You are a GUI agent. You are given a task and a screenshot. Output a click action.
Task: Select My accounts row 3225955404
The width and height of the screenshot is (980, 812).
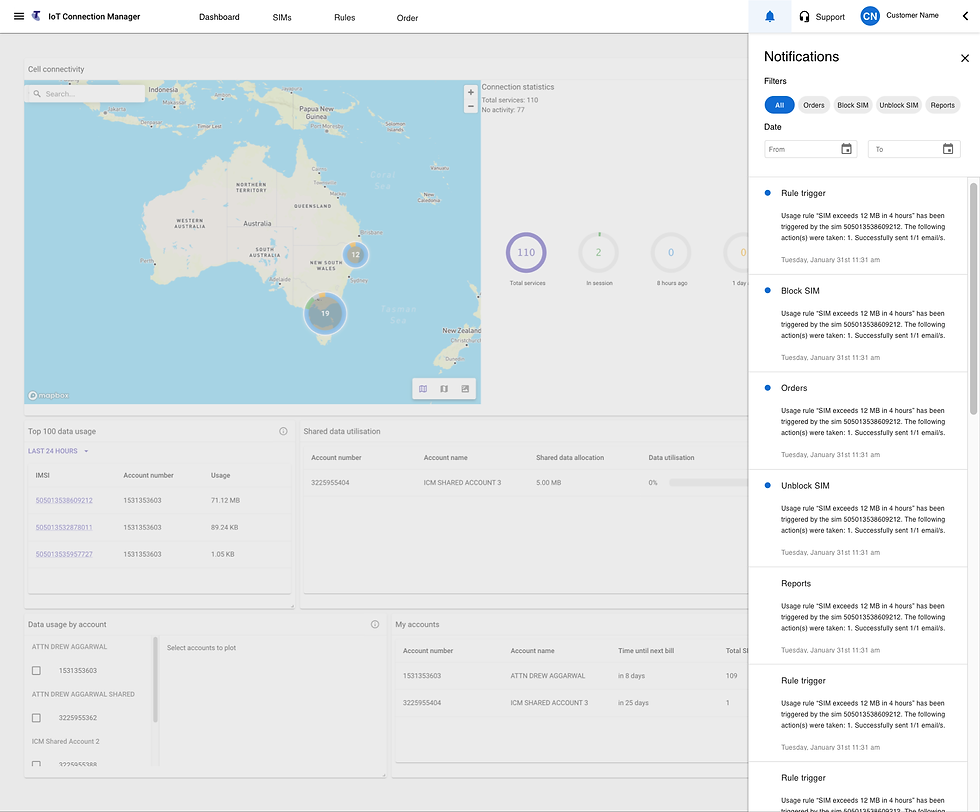[572, 703]
